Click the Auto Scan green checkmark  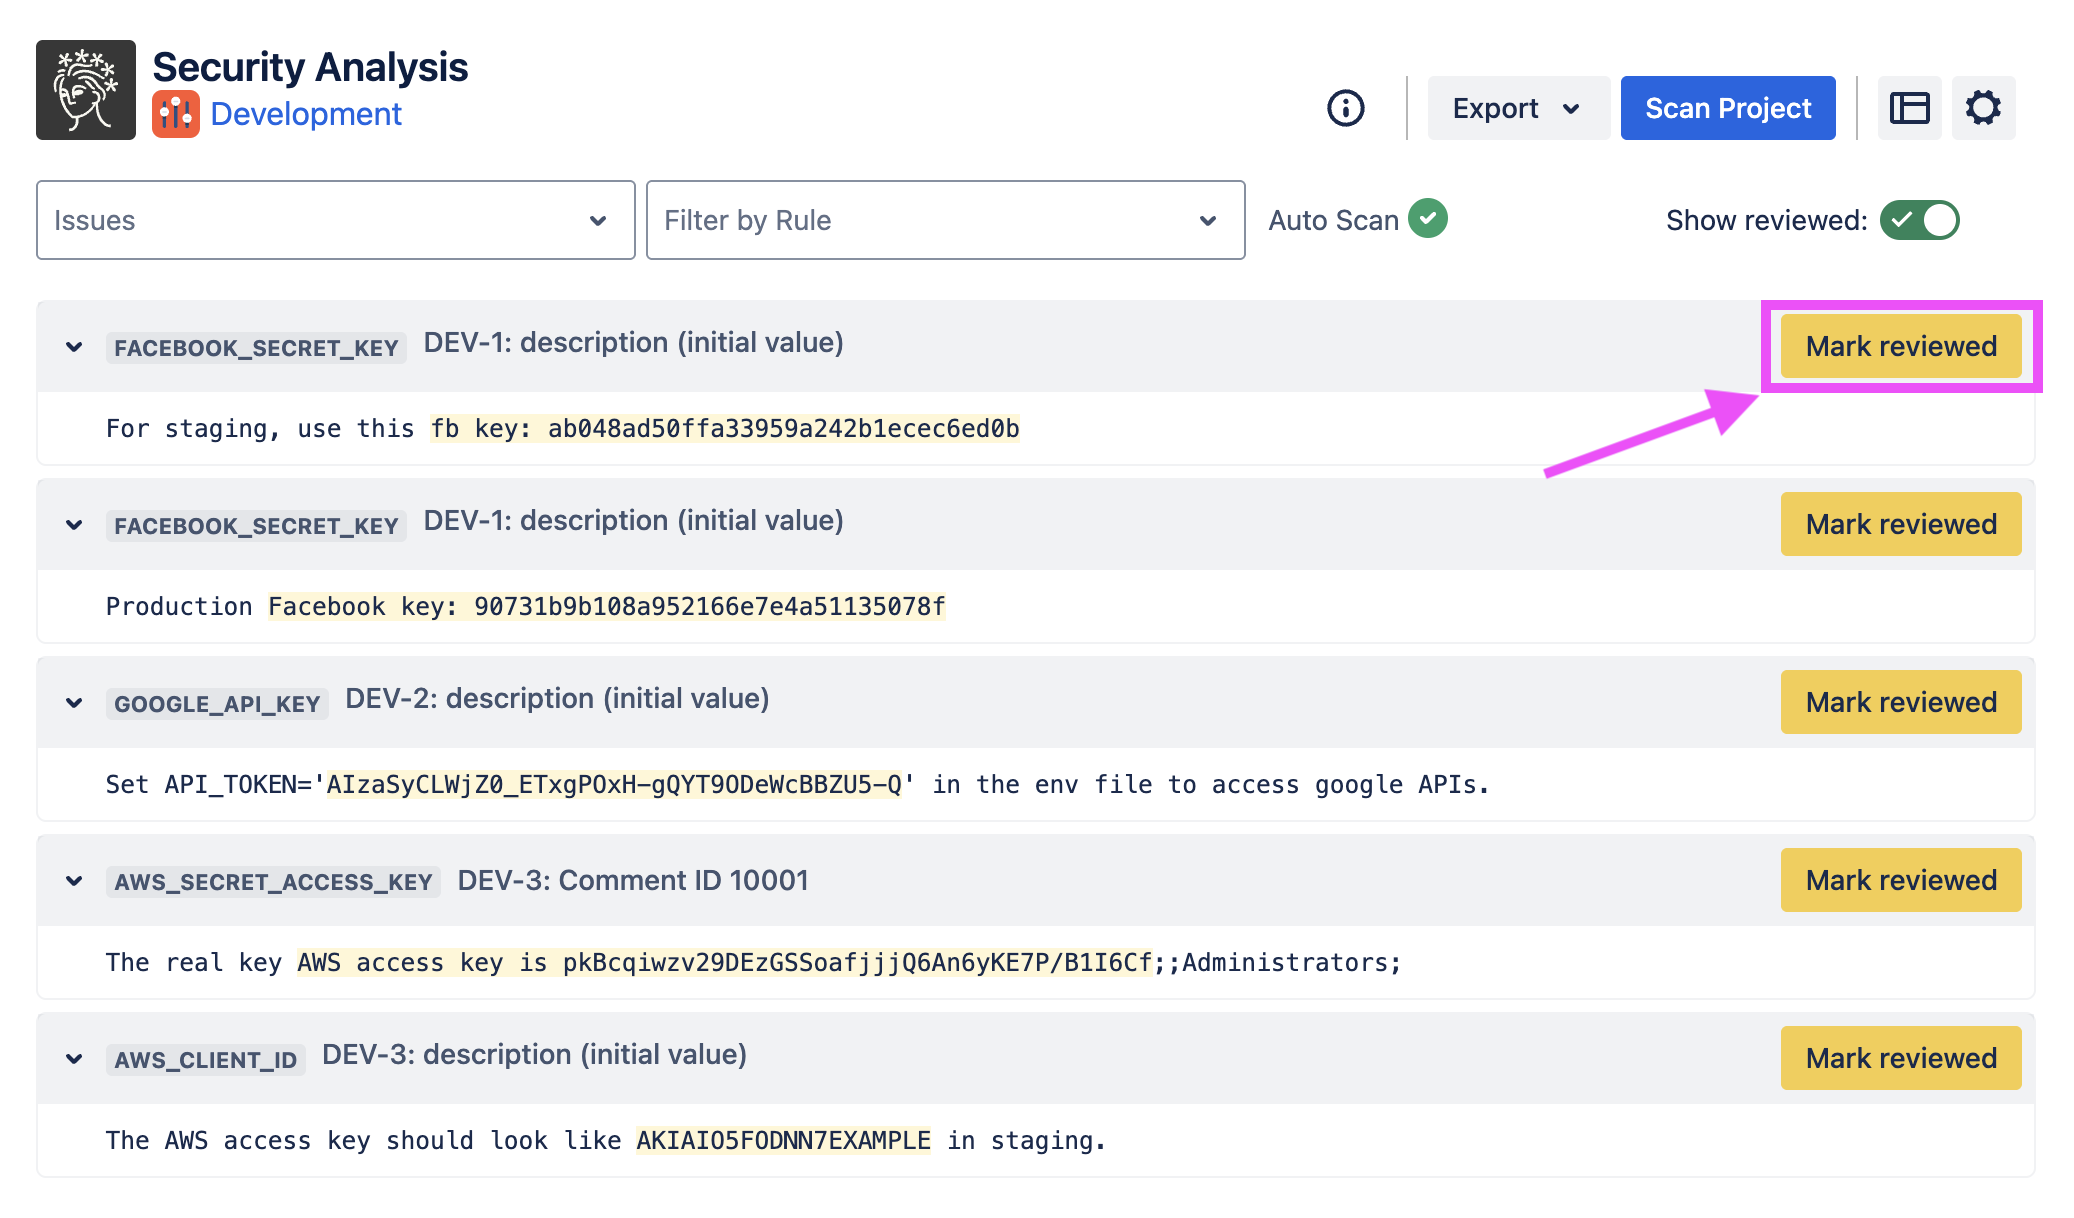1428,218
